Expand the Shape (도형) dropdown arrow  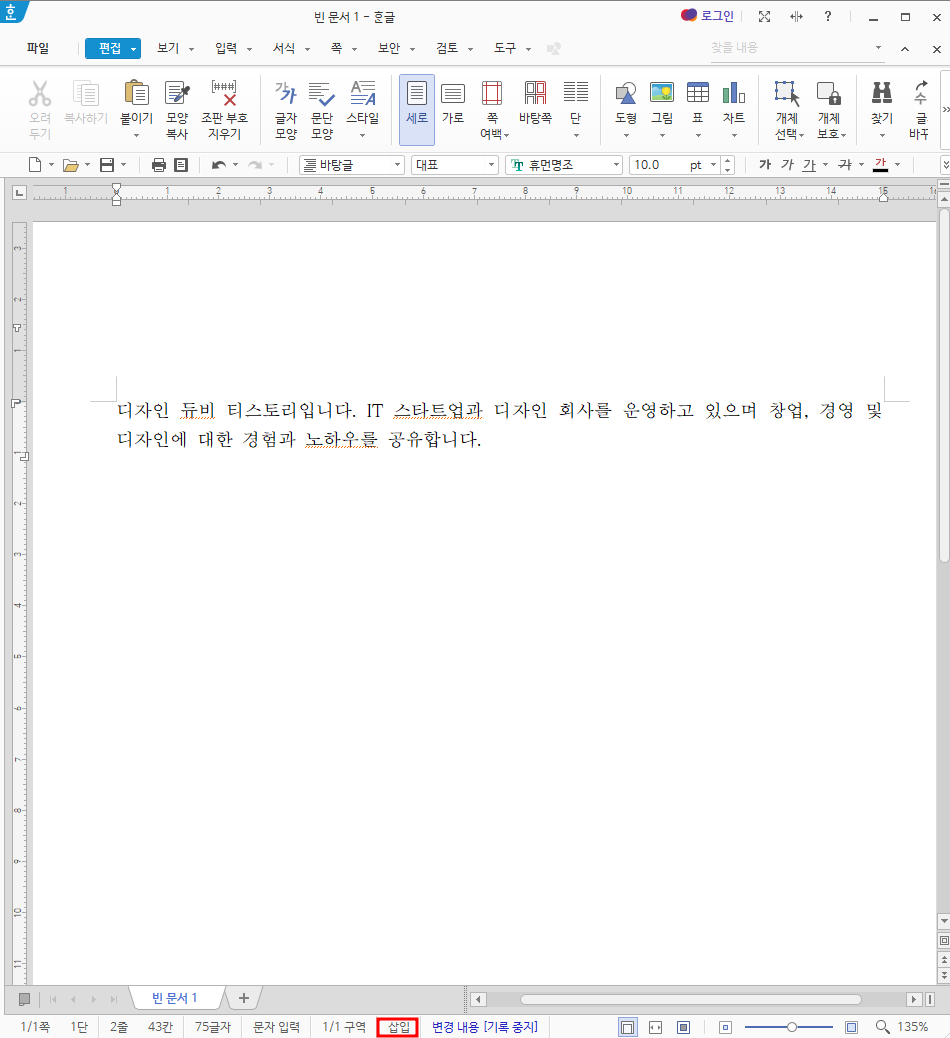[x=626, y=136]
